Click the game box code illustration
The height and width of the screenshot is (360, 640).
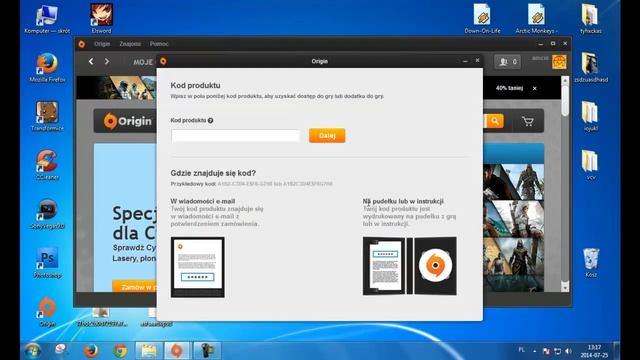click(409, 266)
